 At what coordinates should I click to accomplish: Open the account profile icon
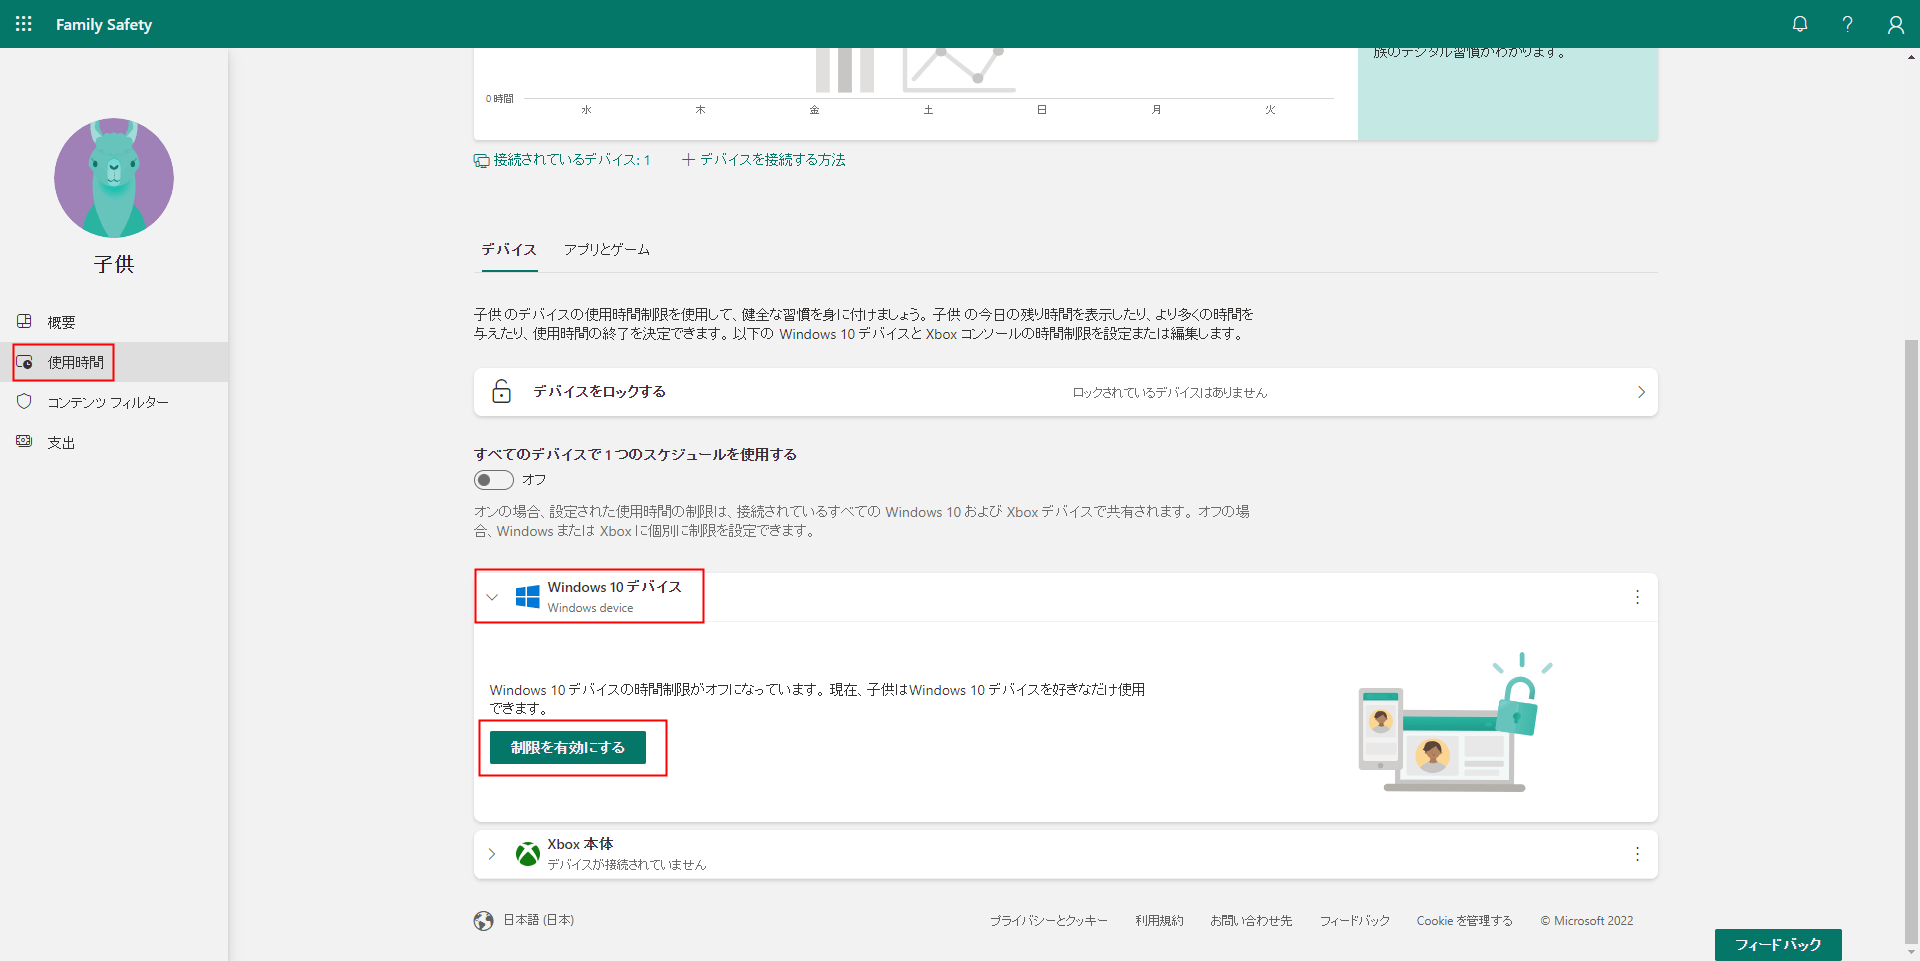(1895, 24)
